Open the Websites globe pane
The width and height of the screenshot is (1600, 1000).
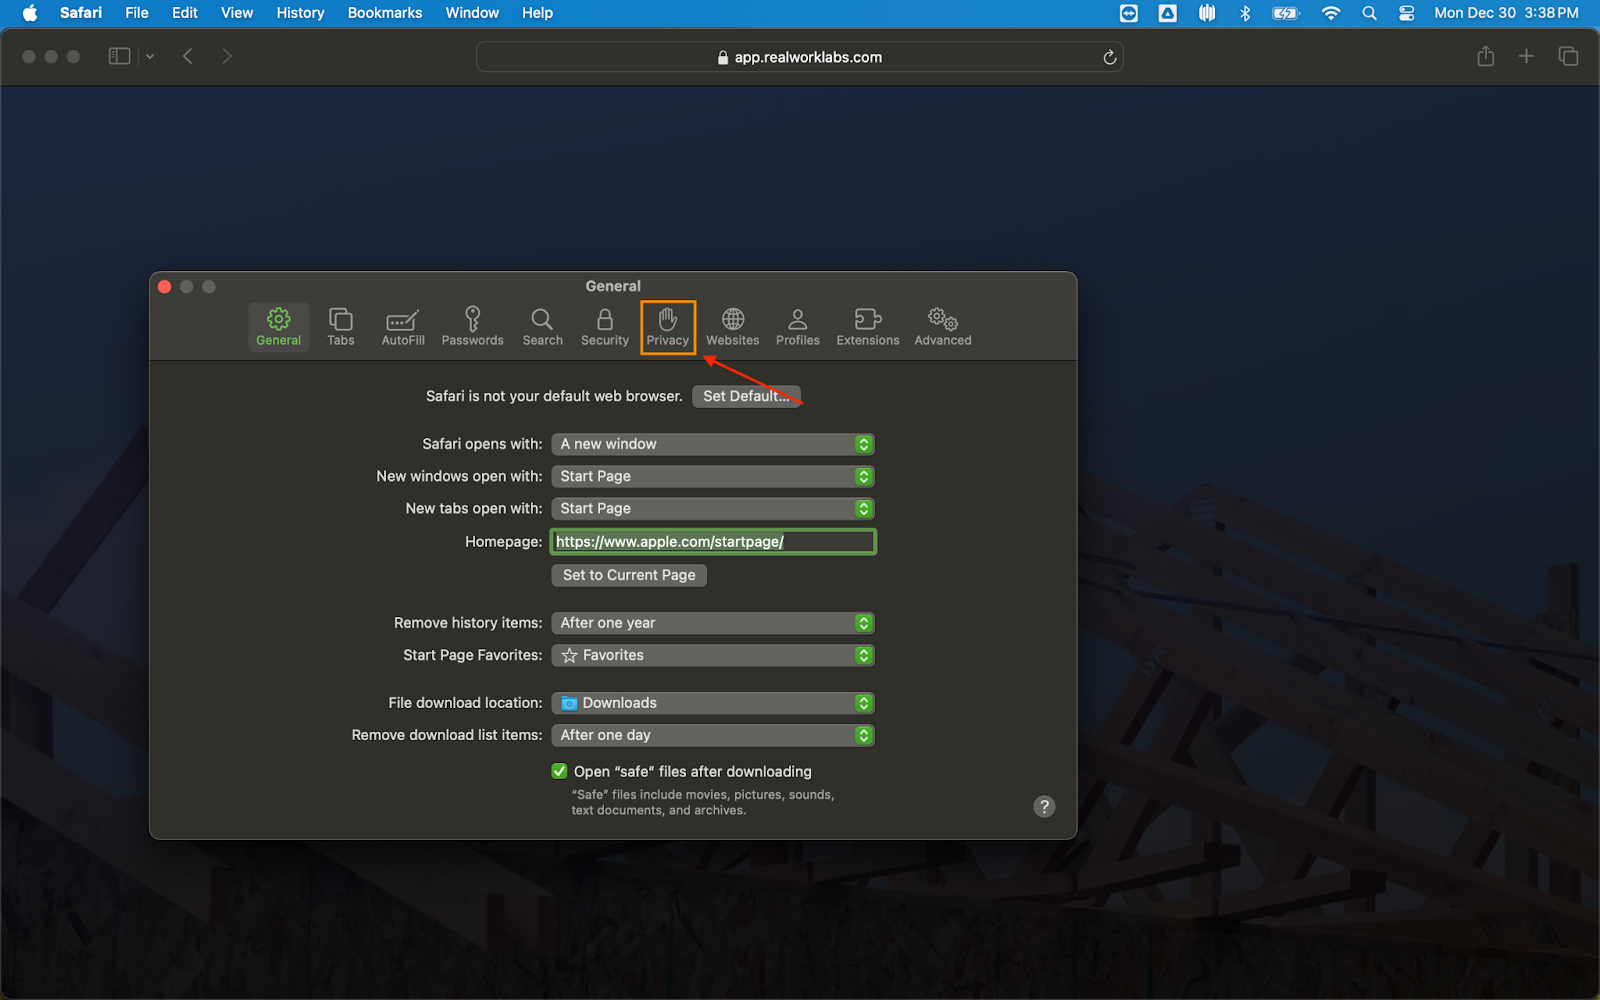(733, 327)
